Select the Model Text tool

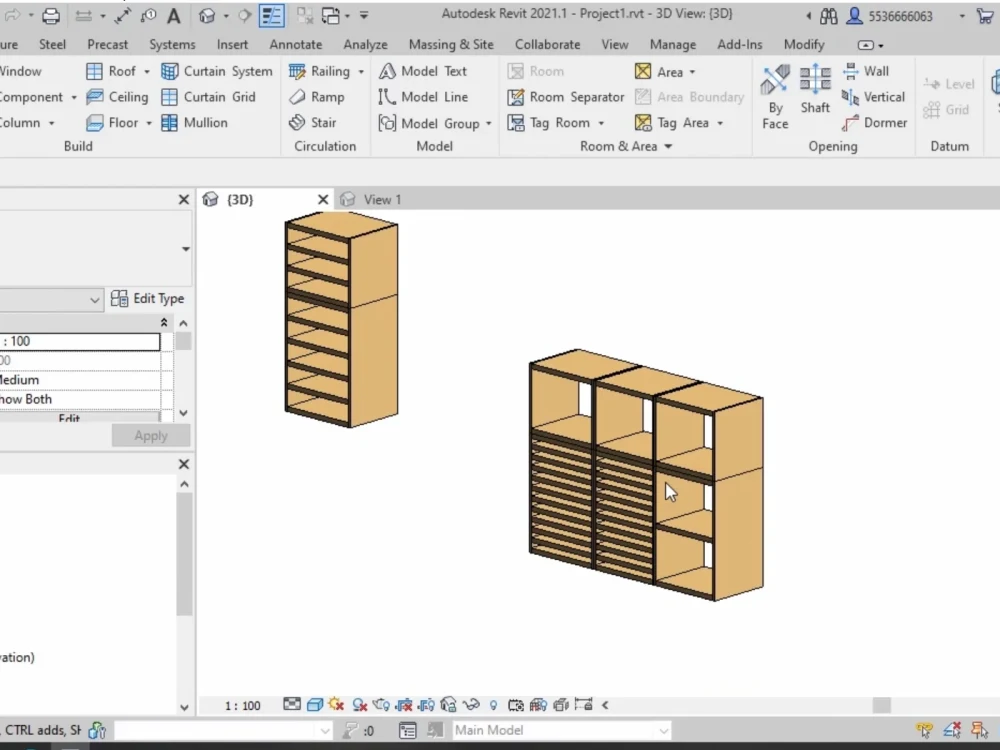(x=423, y=71)
